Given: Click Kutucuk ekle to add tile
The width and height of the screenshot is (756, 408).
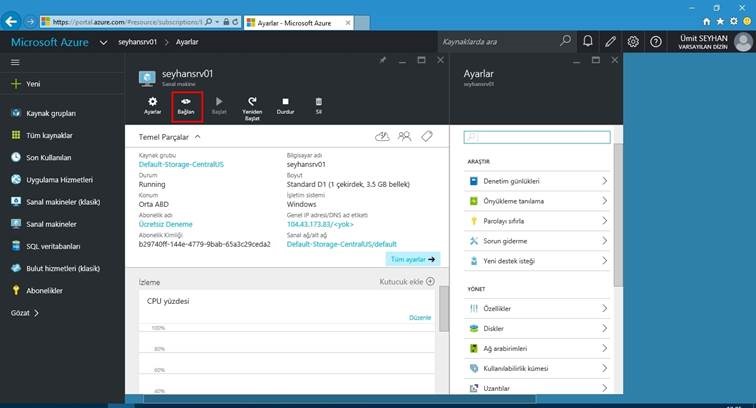Looking at the screenshot, I should (406, 282).
